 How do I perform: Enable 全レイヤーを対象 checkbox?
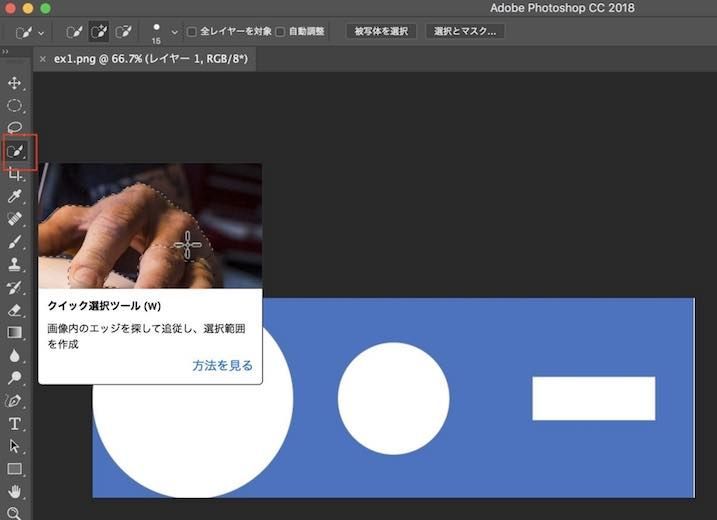point(192,32)
